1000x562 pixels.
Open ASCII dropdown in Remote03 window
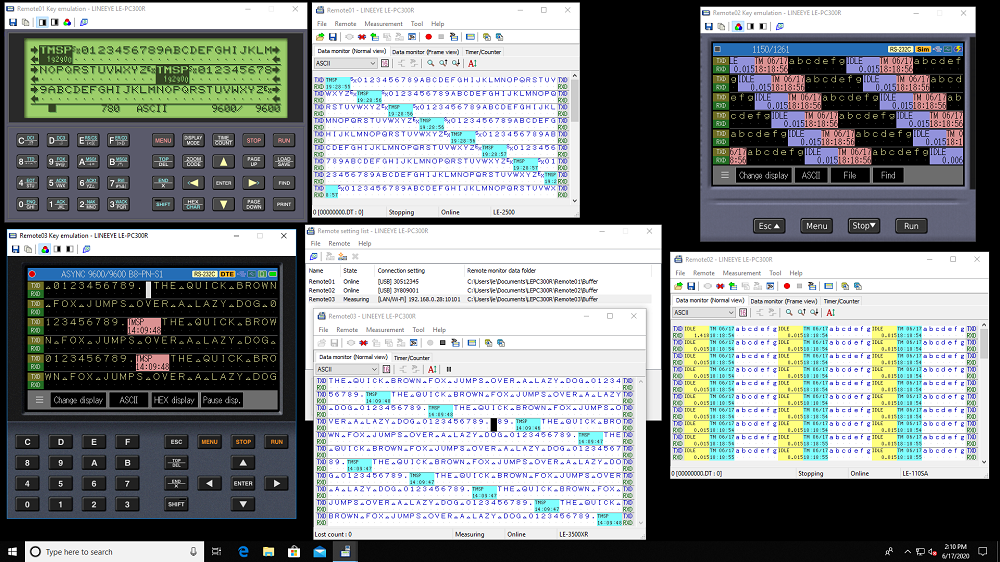(347, 369)
